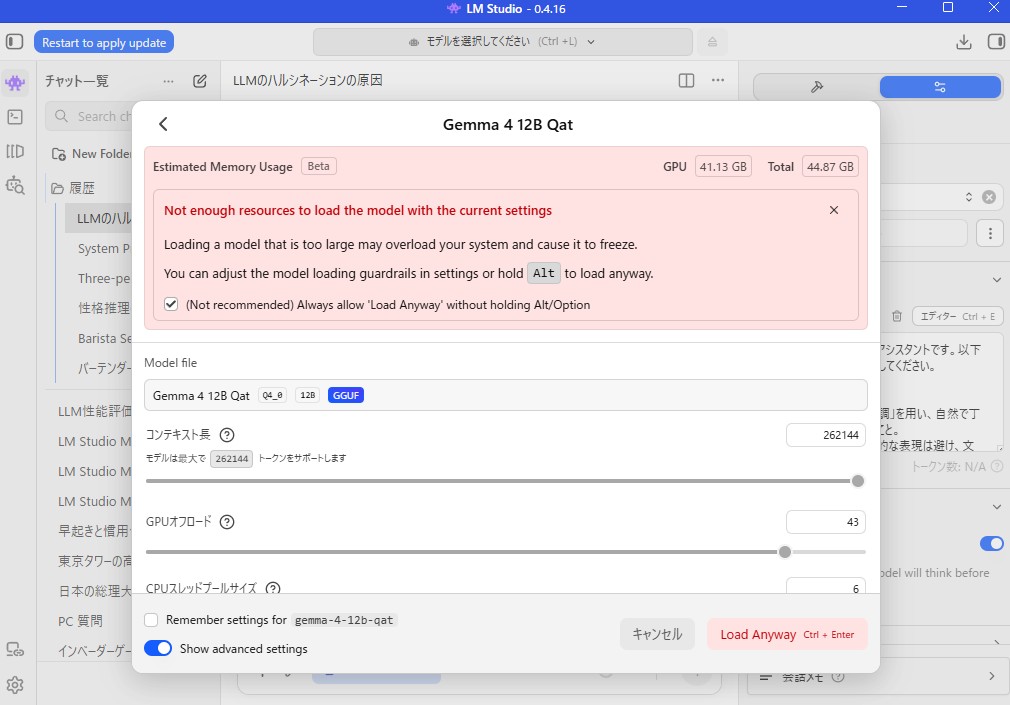The image size is (1010, 705).
Task: Open settings gear icon at bottom left
Action: pyautogui.click(x=15, y=684)
